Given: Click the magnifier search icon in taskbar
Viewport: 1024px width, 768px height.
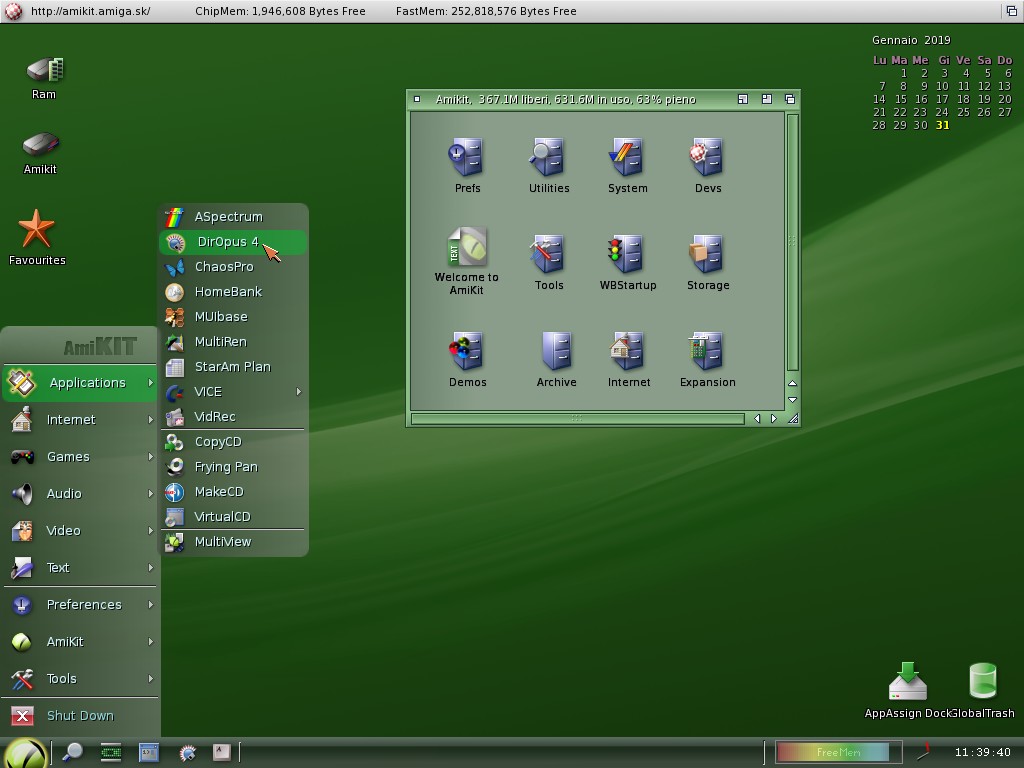Looking at the screenshot, I should (x=72, y=752).
